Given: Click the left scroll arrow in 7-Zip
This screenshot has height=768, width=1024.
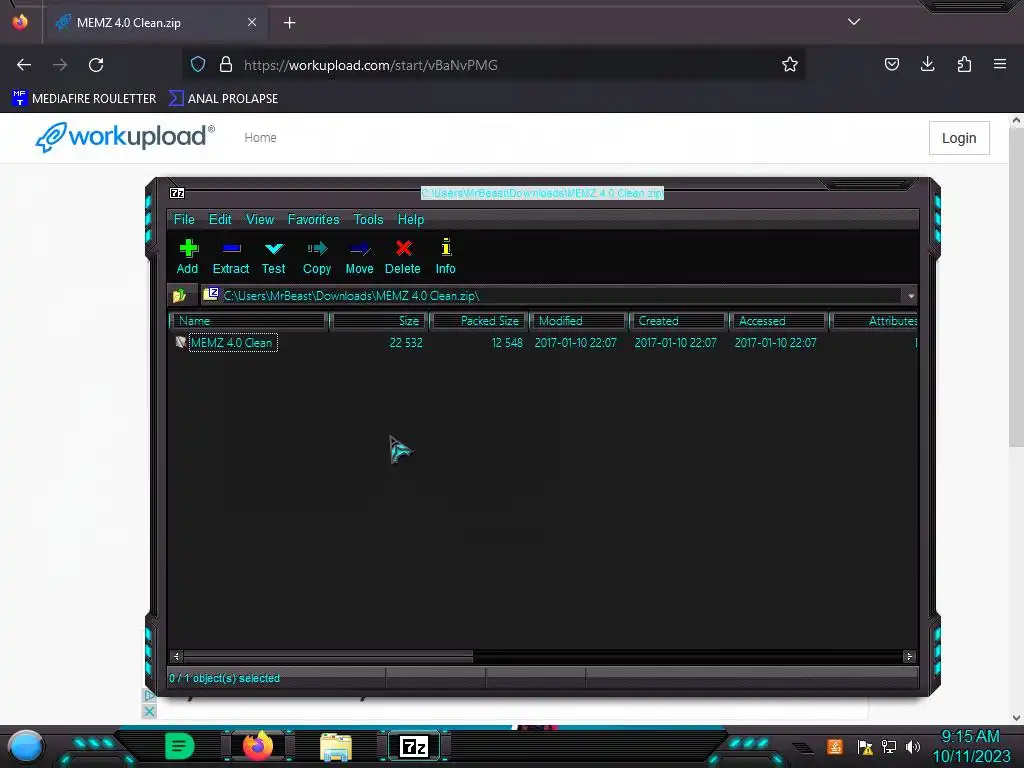Looking at the screenshot, I should click(176, 656).
